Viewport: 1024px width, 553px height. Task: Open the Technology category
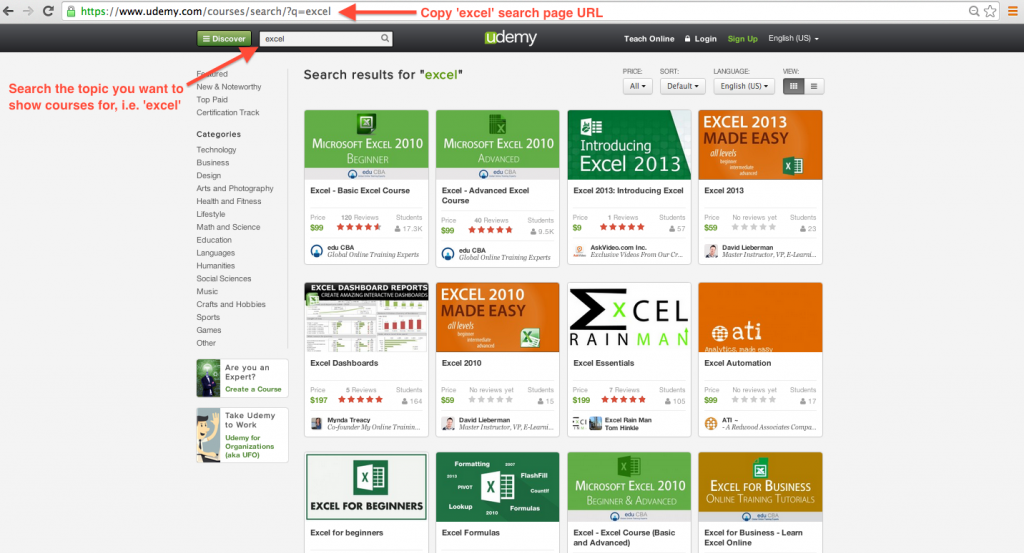pyautogui.click(x=216, y=150)
